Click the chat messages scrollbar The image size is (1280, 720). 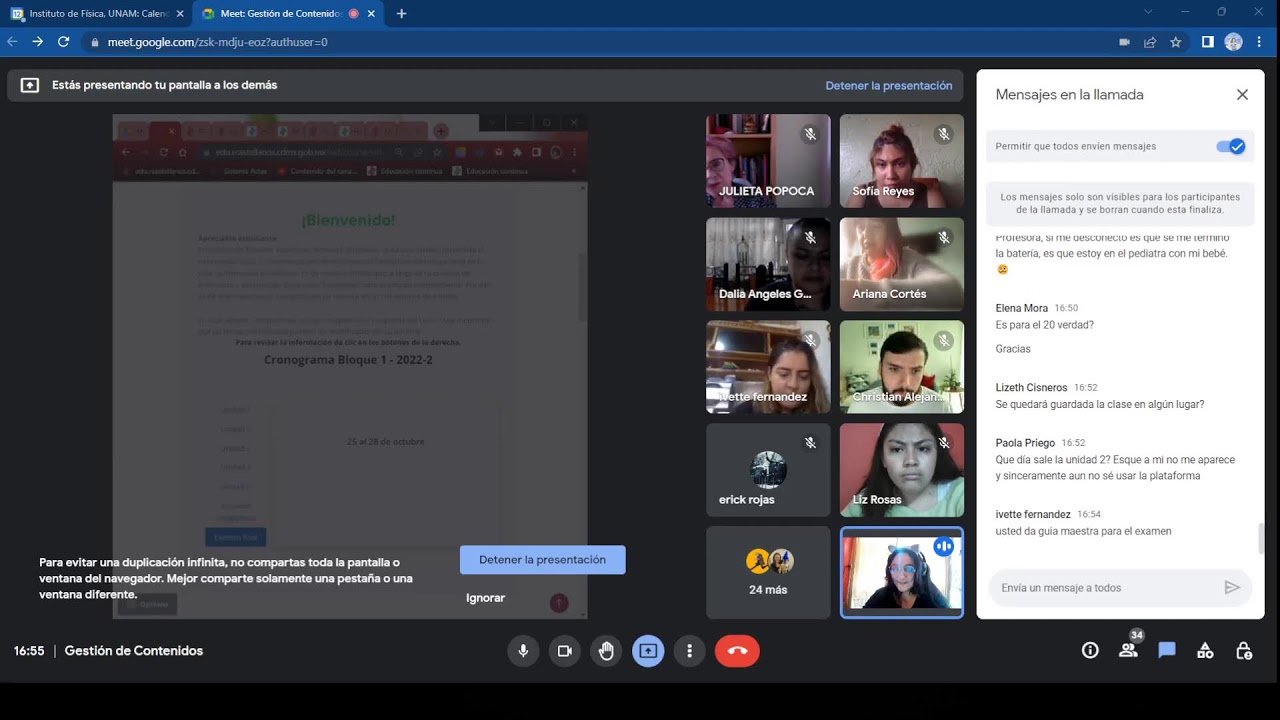click(x=1260, y=538)
